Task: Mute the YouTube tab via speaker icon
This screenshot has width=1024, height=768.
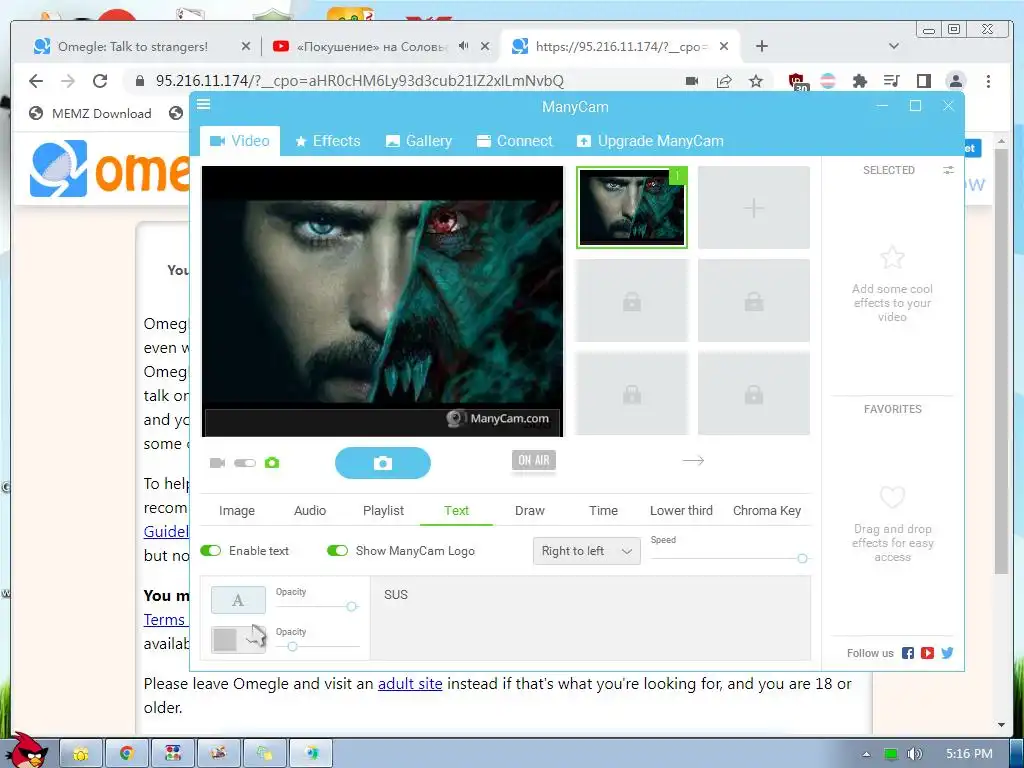Action: click(x=463, y=46)
